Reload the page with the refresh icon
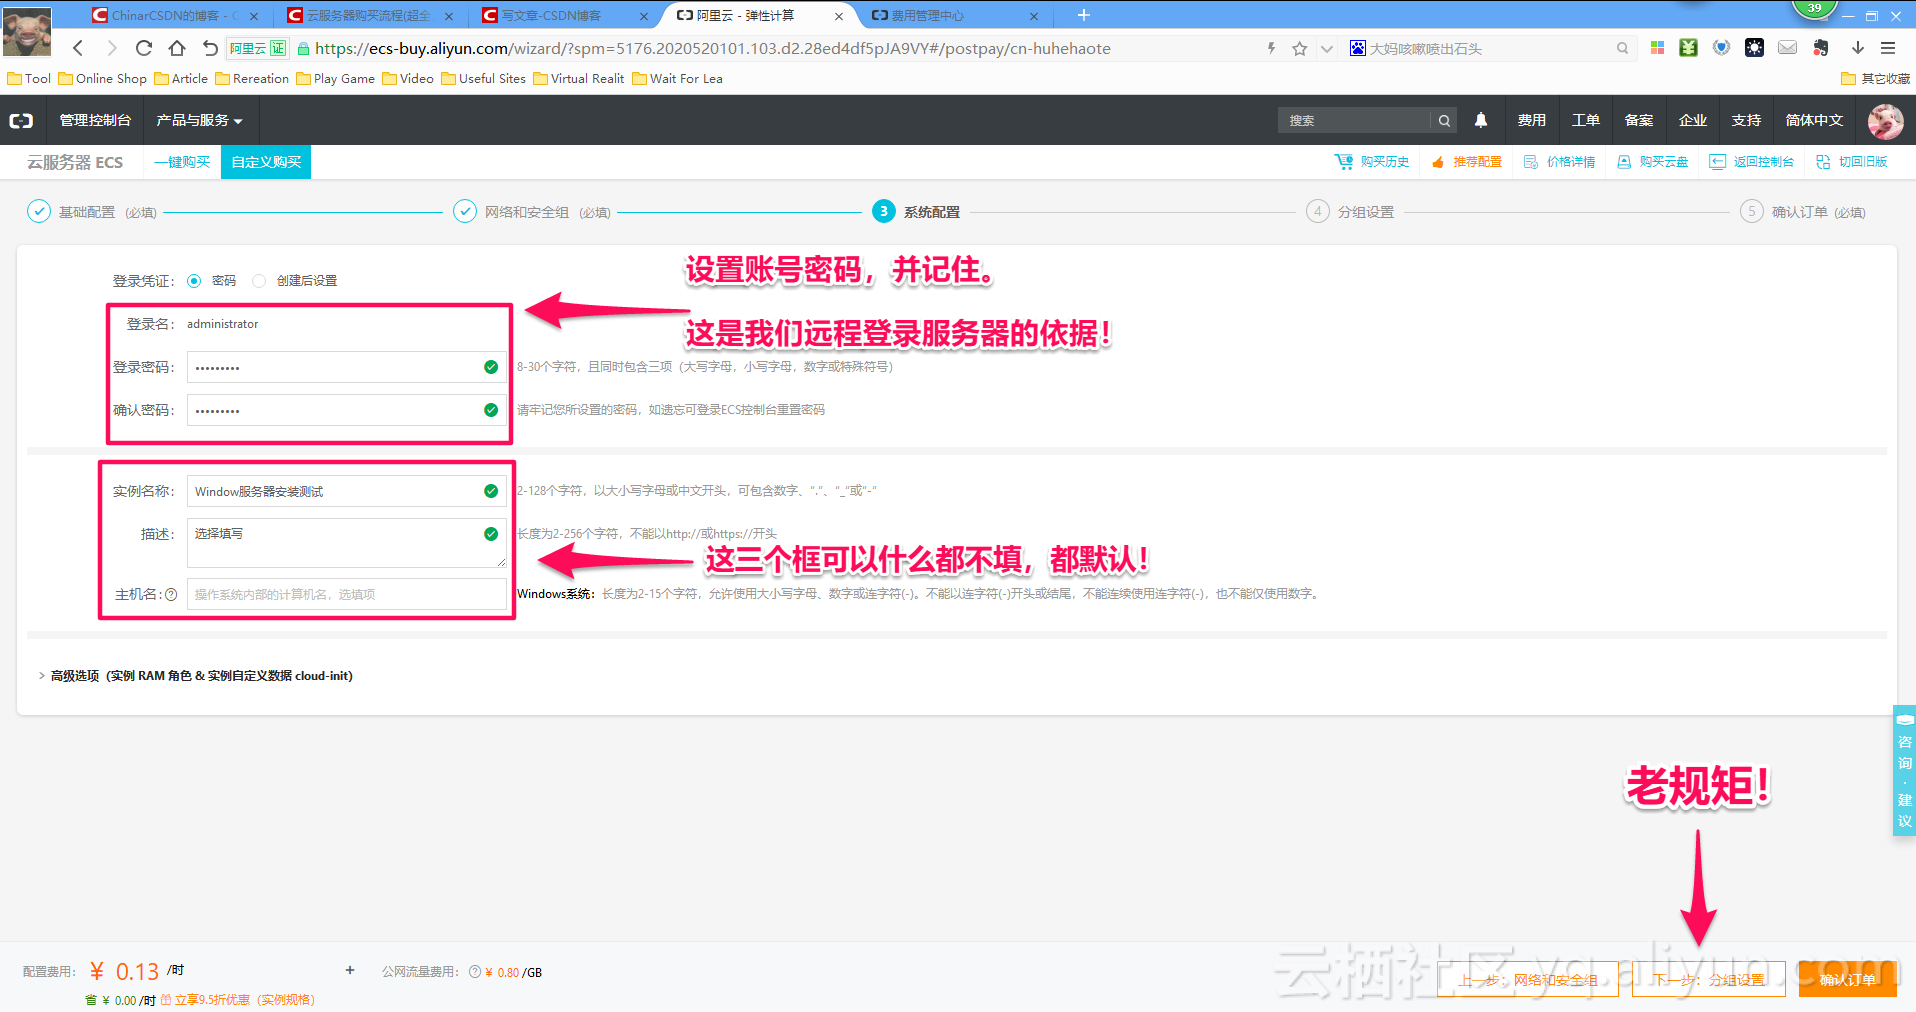 click(144, 48)
